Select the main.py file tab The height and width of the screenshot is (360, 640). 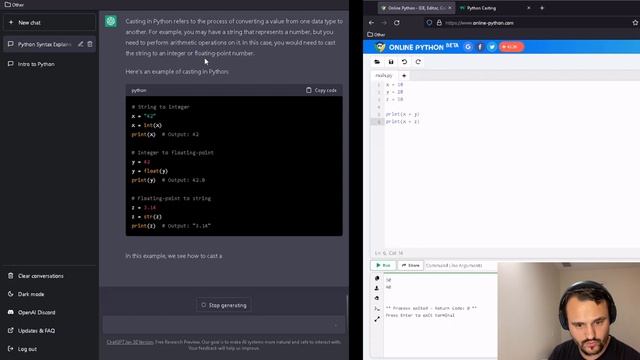pyautogui.click(x=384, y=76)
